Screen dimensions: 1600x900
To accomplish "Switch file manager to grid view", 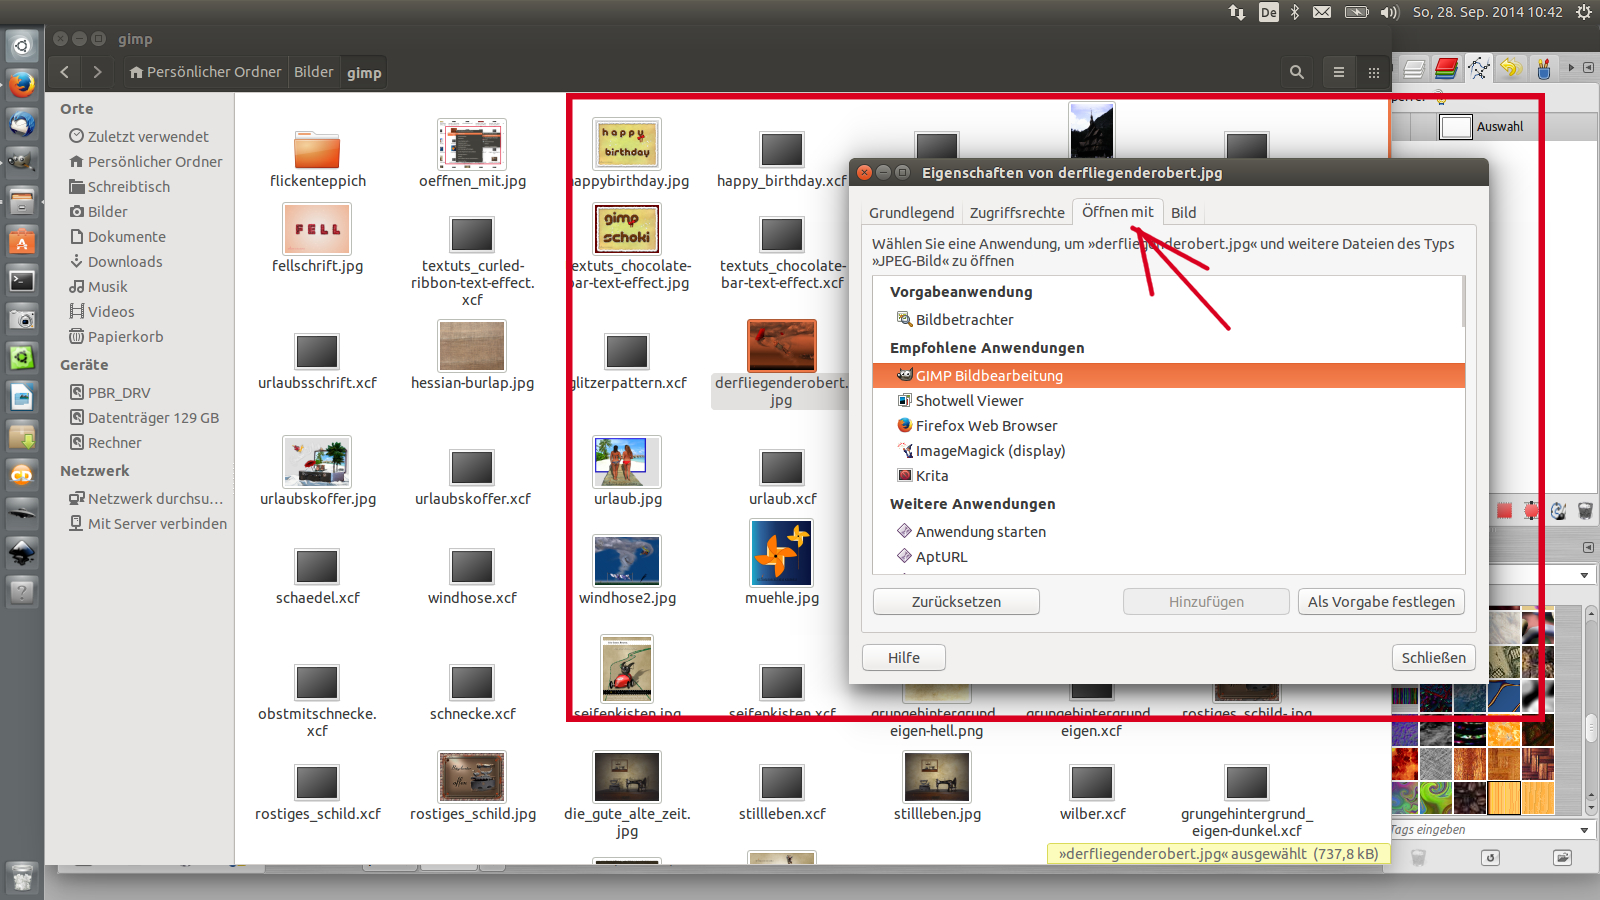I will (1374, 72).
